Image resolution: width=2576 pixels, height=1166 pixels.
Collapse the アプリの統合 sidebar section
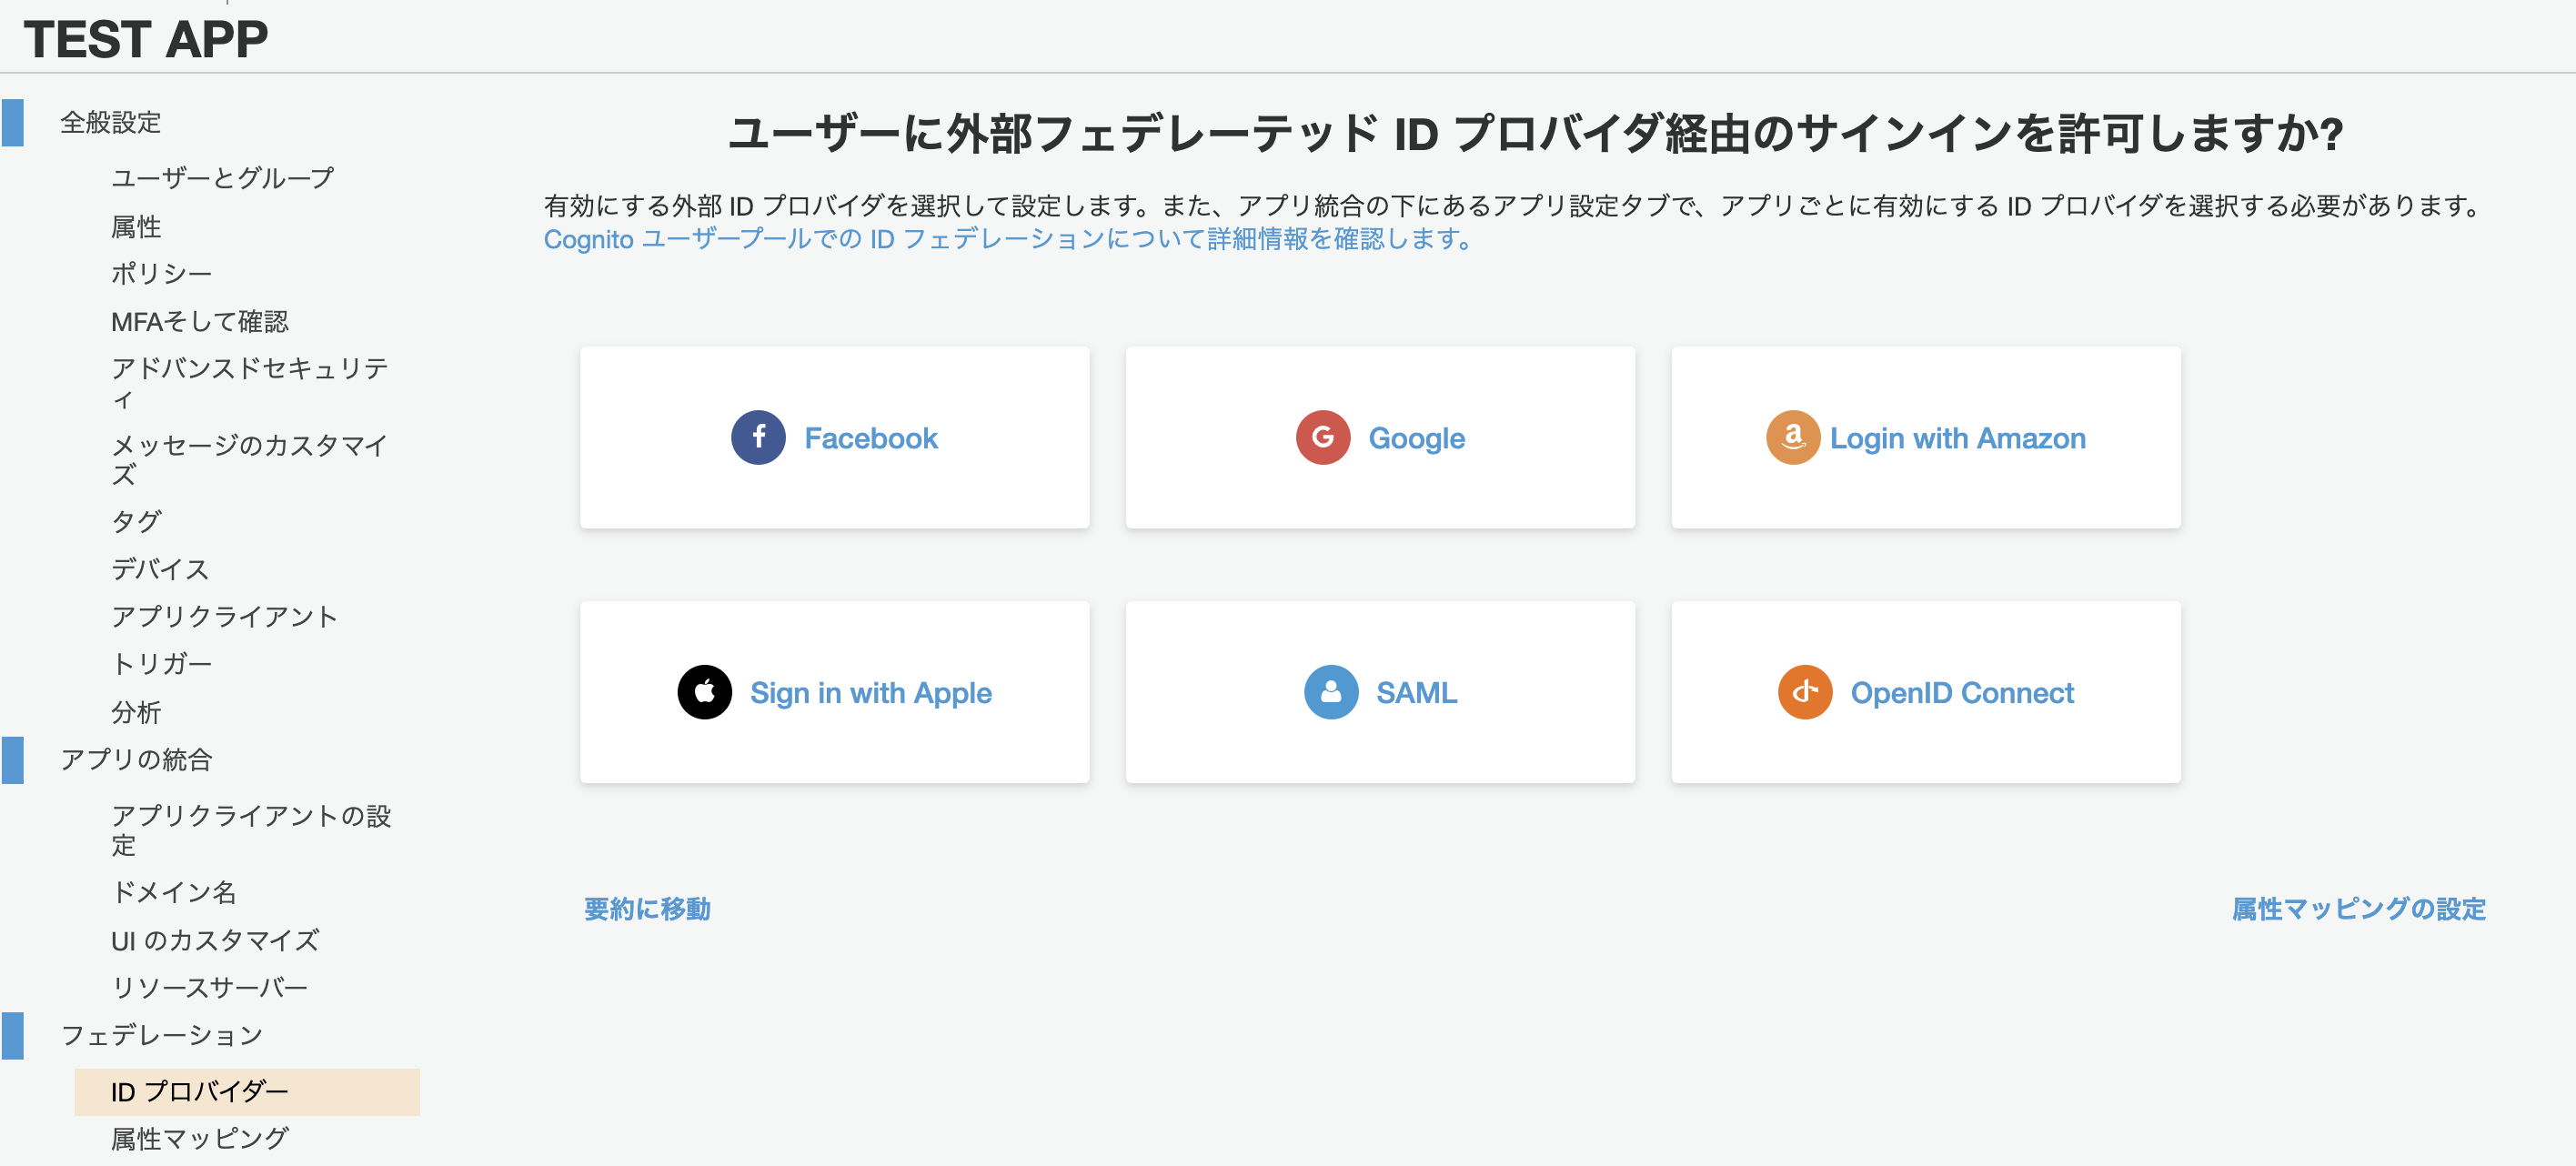[x=136, y=760]
